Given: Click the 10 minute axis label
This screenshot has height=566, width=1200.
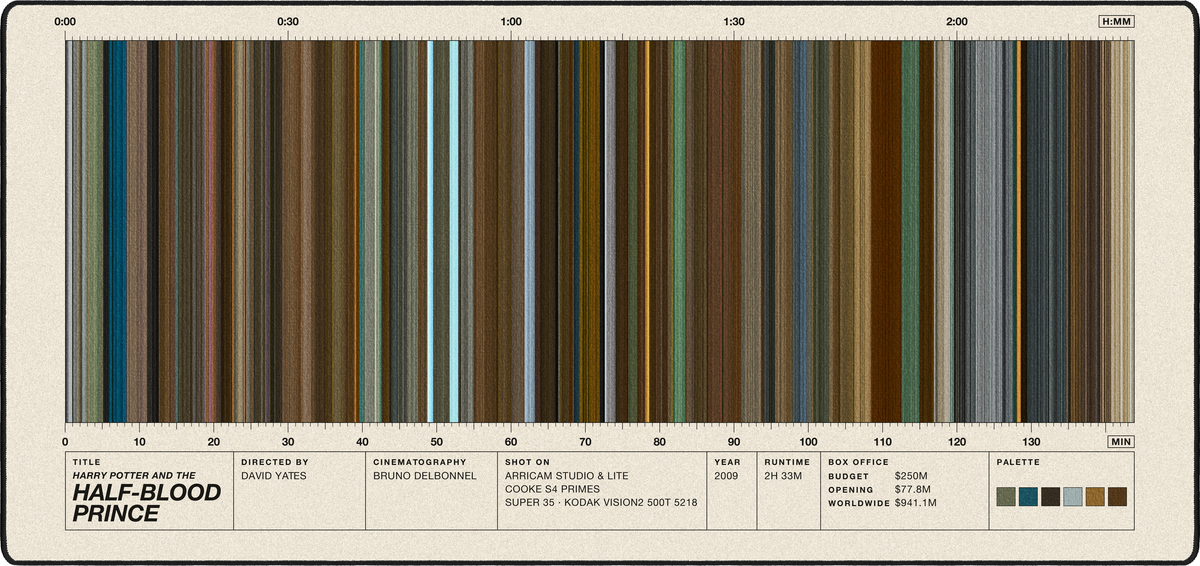Looking at the screenshot, I should (139, 441).
